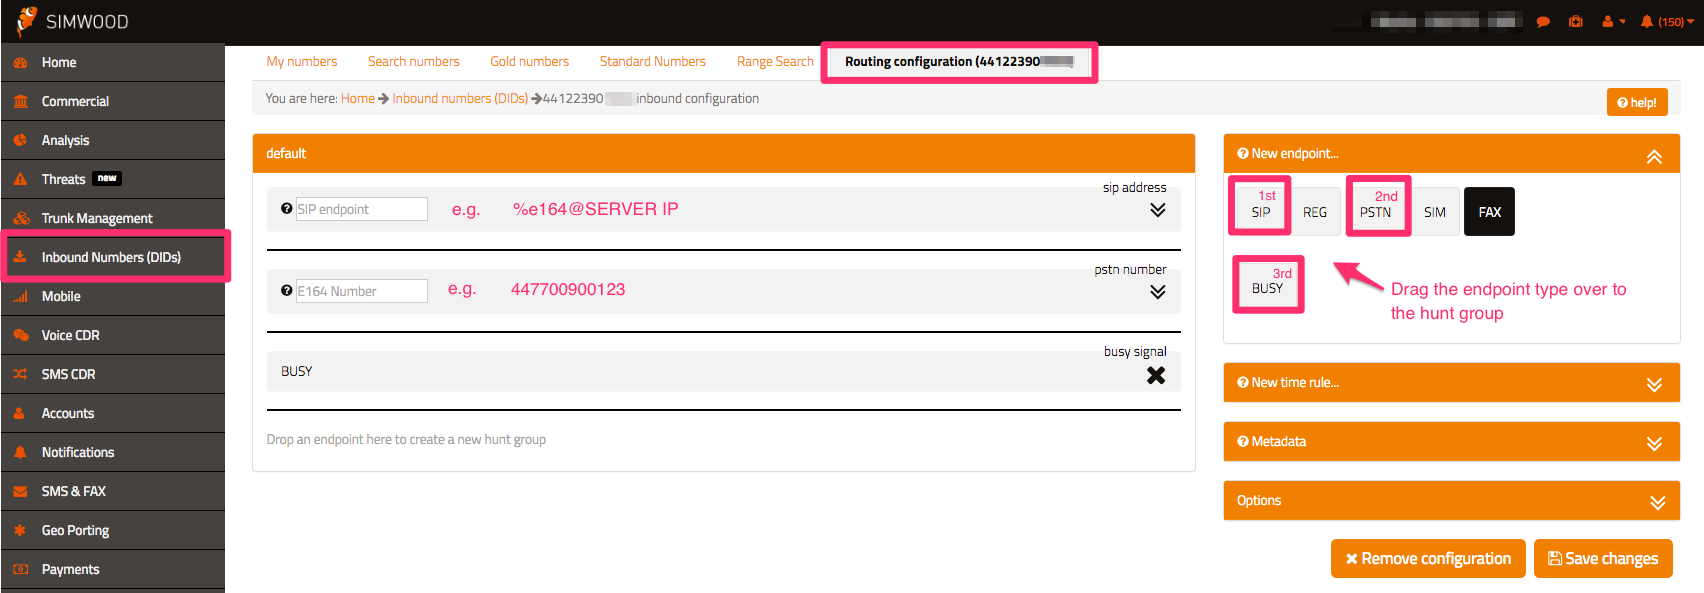Open the bell notifications (150) dropdown
Viewport: 1704px width, 593px height.
[x=1667, y=21]
